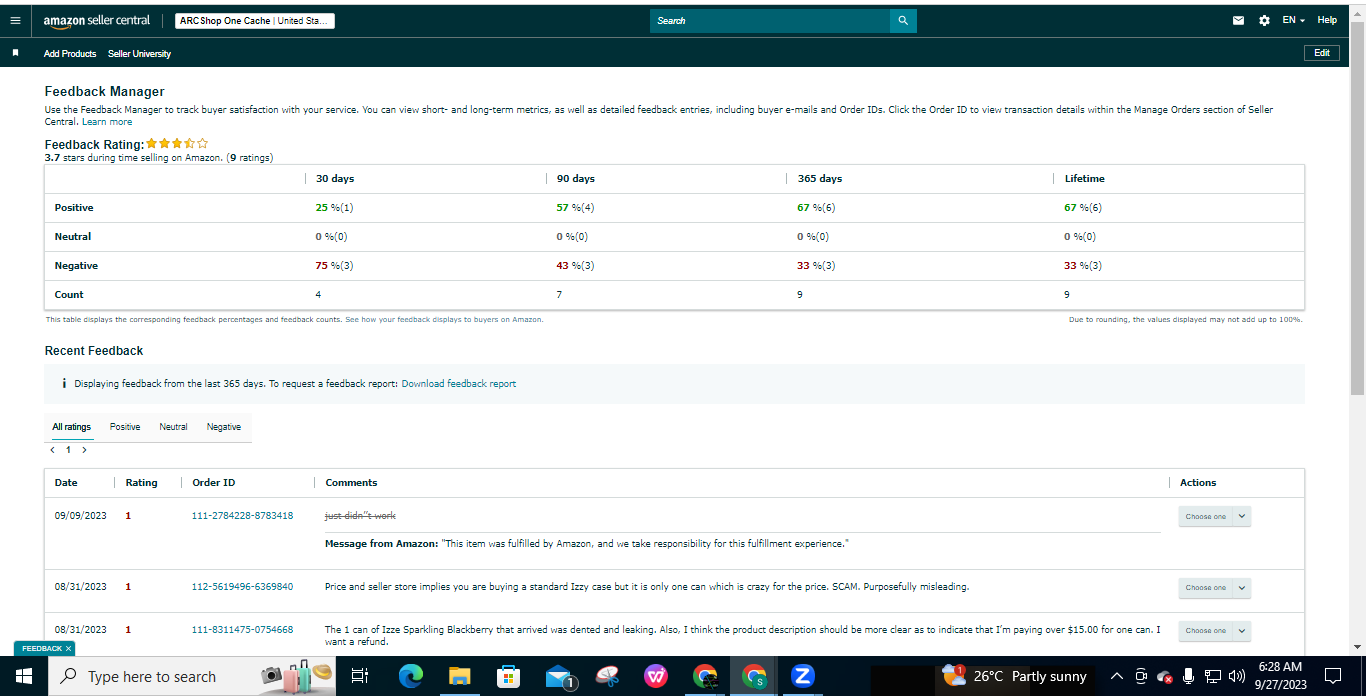Click the struck-through comment just didn't work

[360, 516]
